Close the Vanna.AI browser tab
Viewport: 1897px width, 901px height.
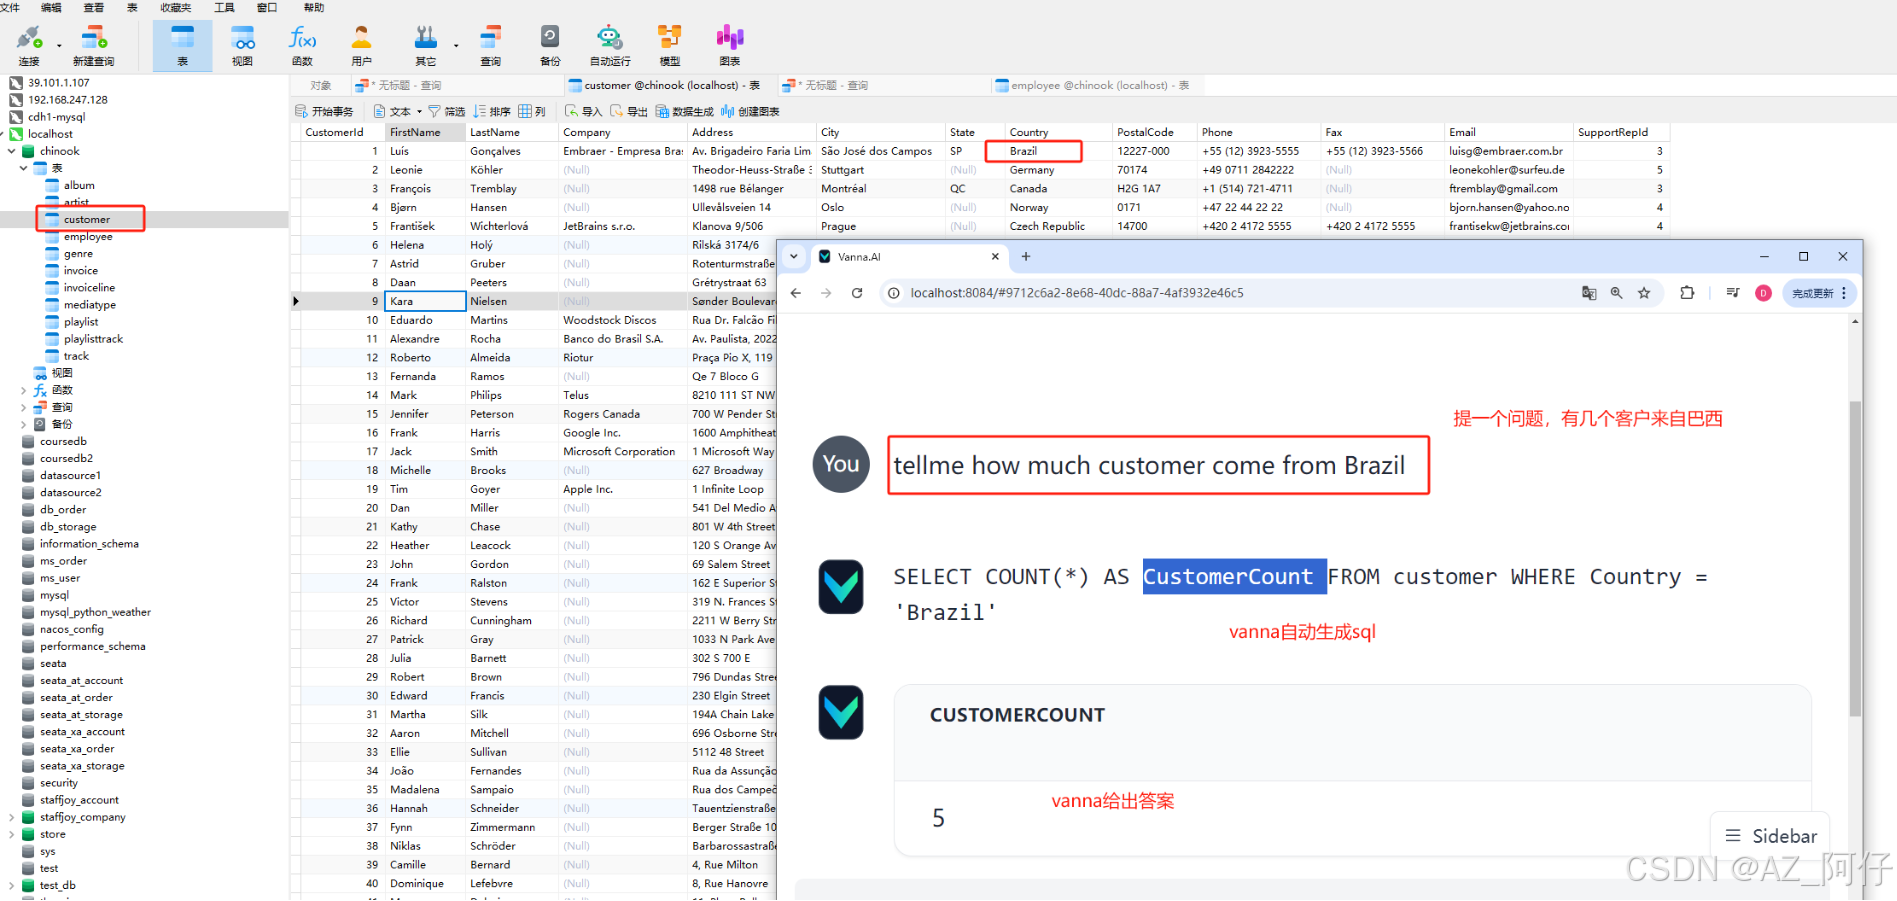pos(995,257)
